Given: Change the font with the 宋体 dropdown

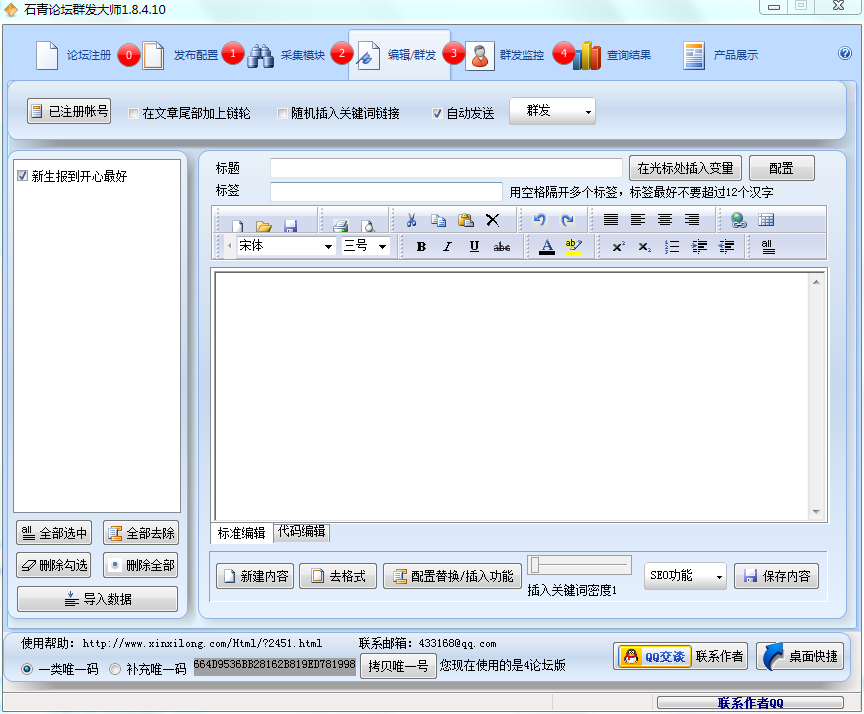Looking at the screenshot, I should (x=283, y=246).
